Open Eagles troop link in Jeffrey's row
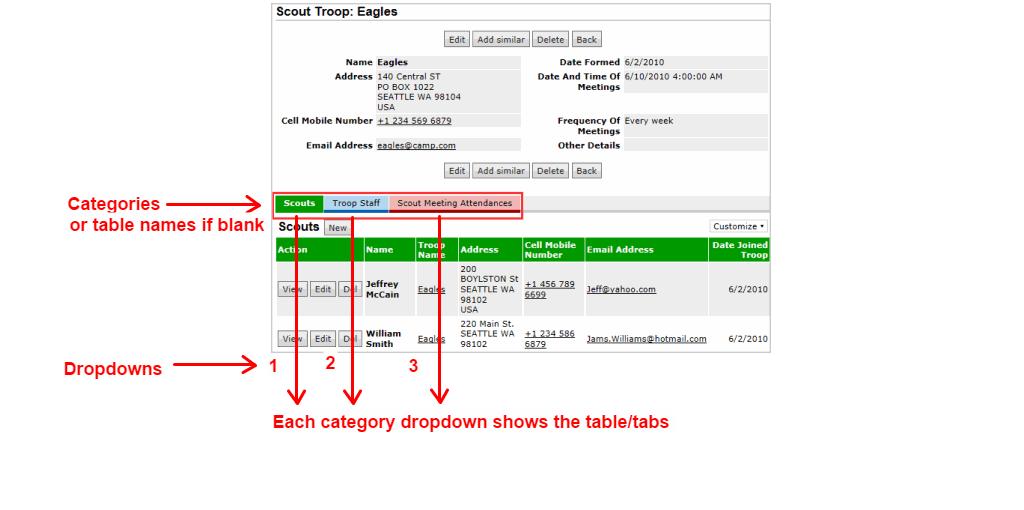1024x510 pixels. coord(431,289)
